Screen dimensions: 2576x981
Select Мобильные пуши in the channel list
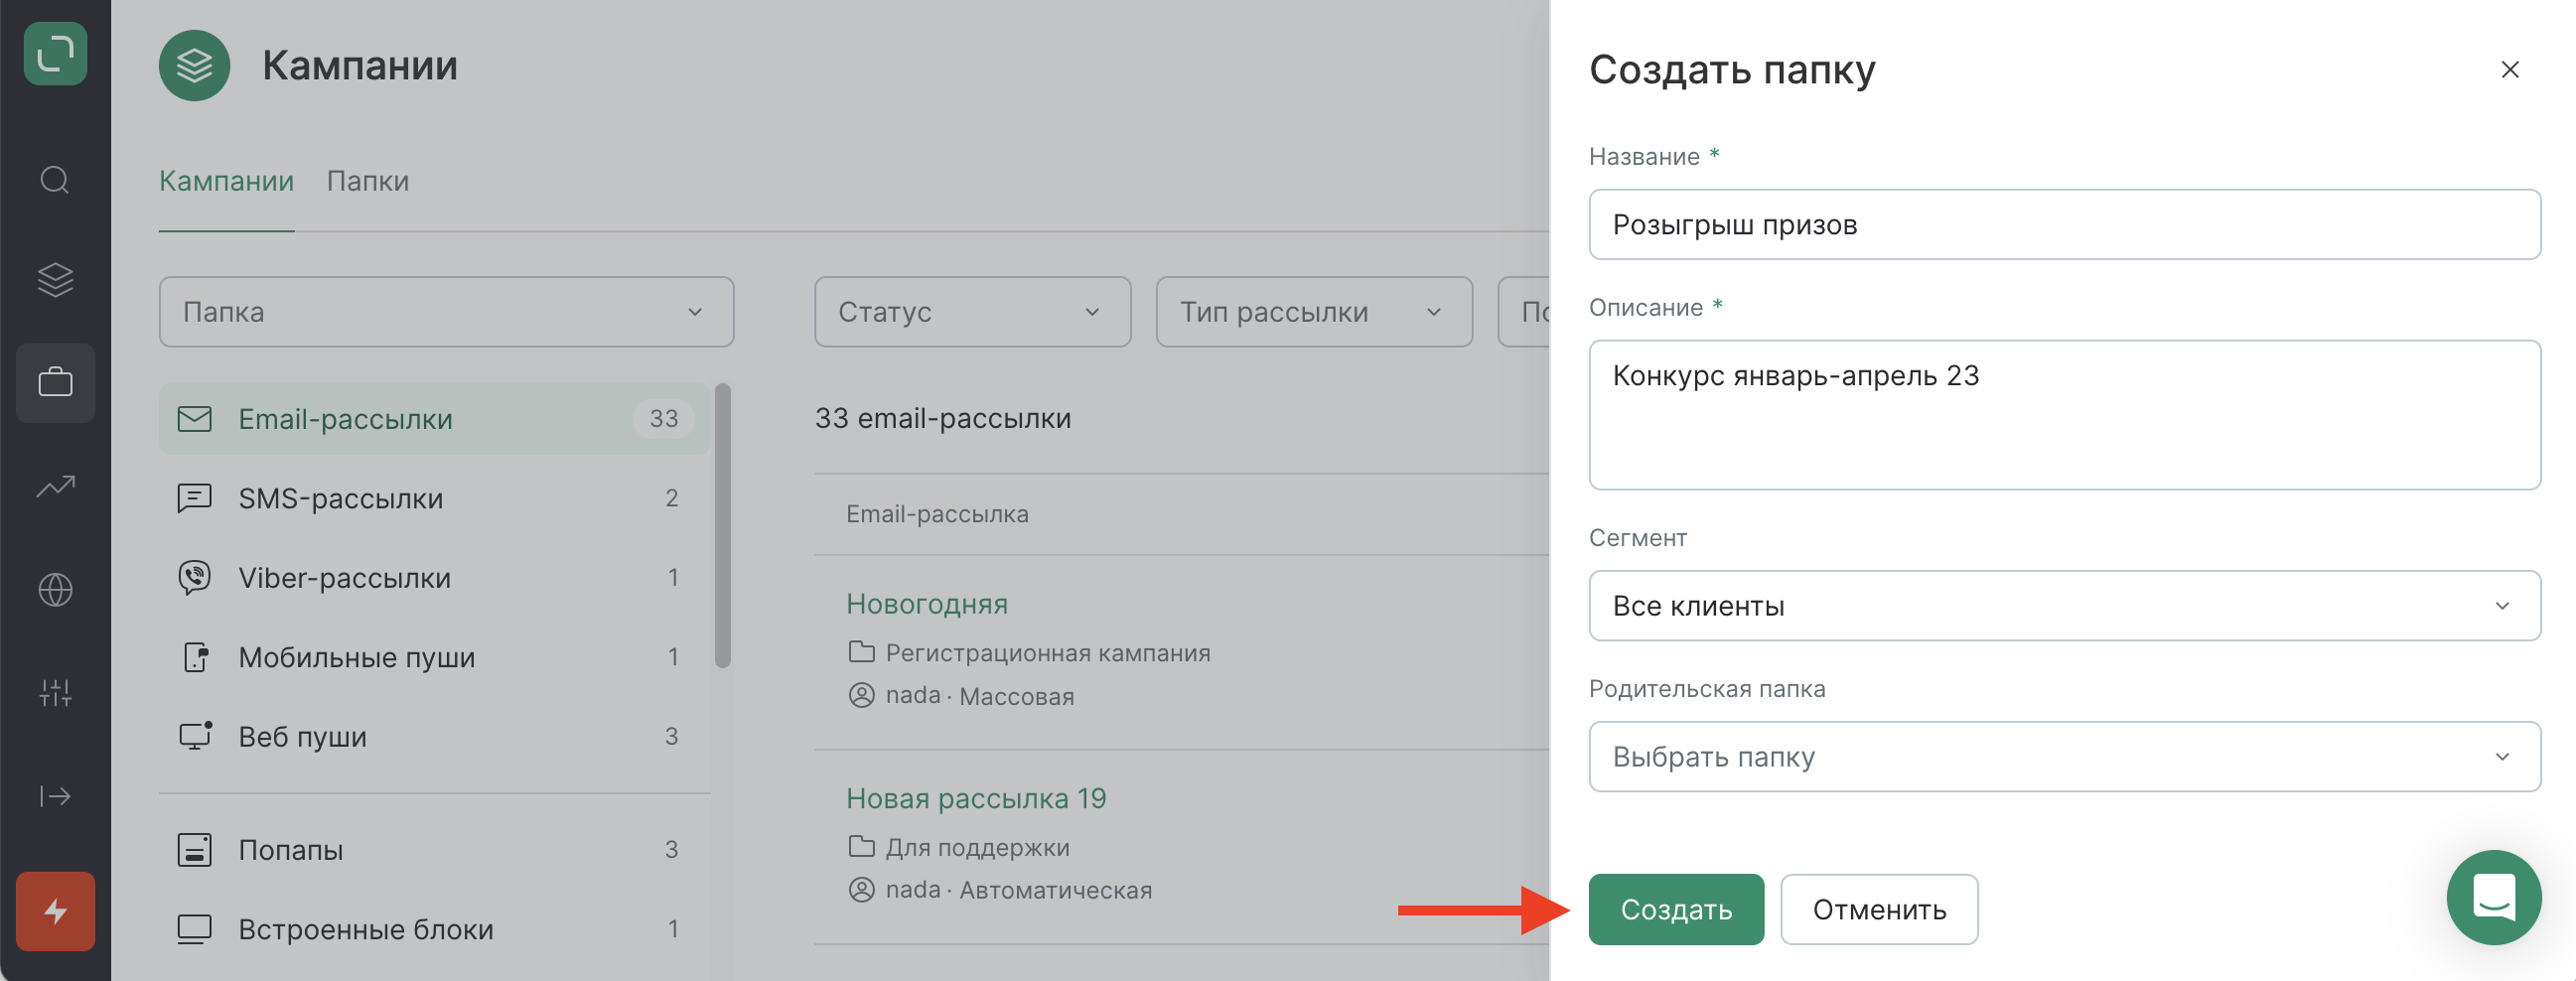click(434, 657)
